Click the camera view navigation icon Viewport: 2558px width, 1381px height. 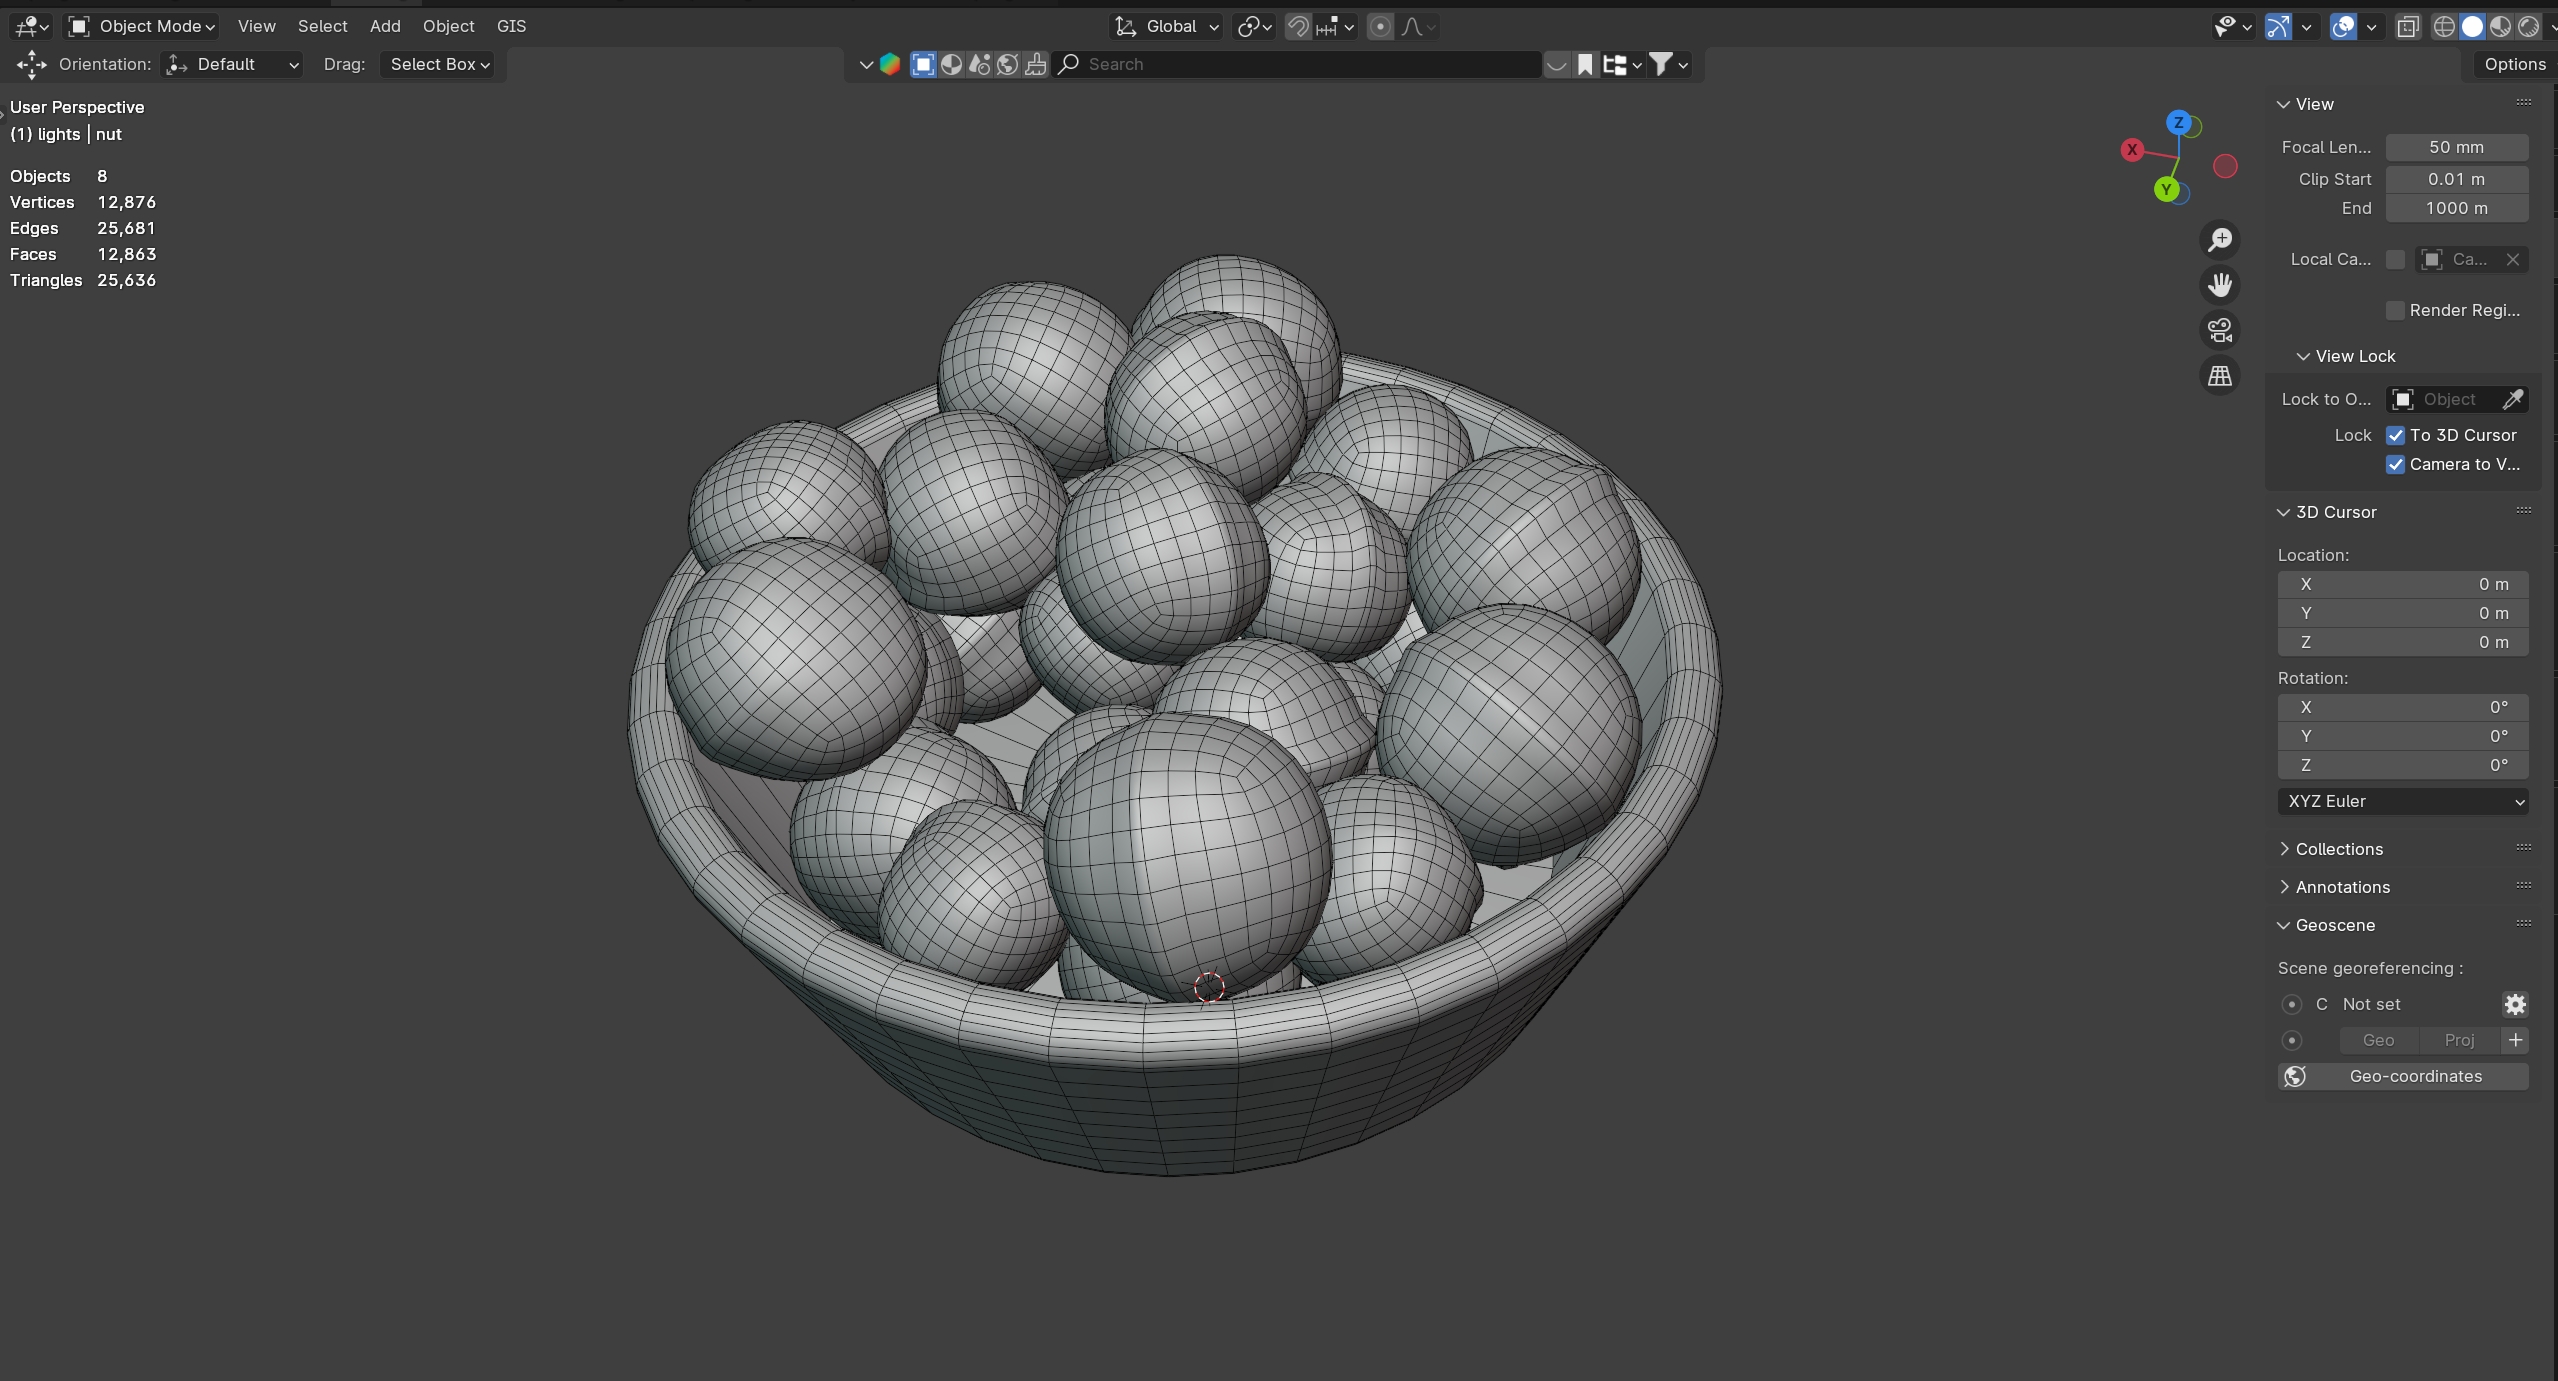[2220, 330]
